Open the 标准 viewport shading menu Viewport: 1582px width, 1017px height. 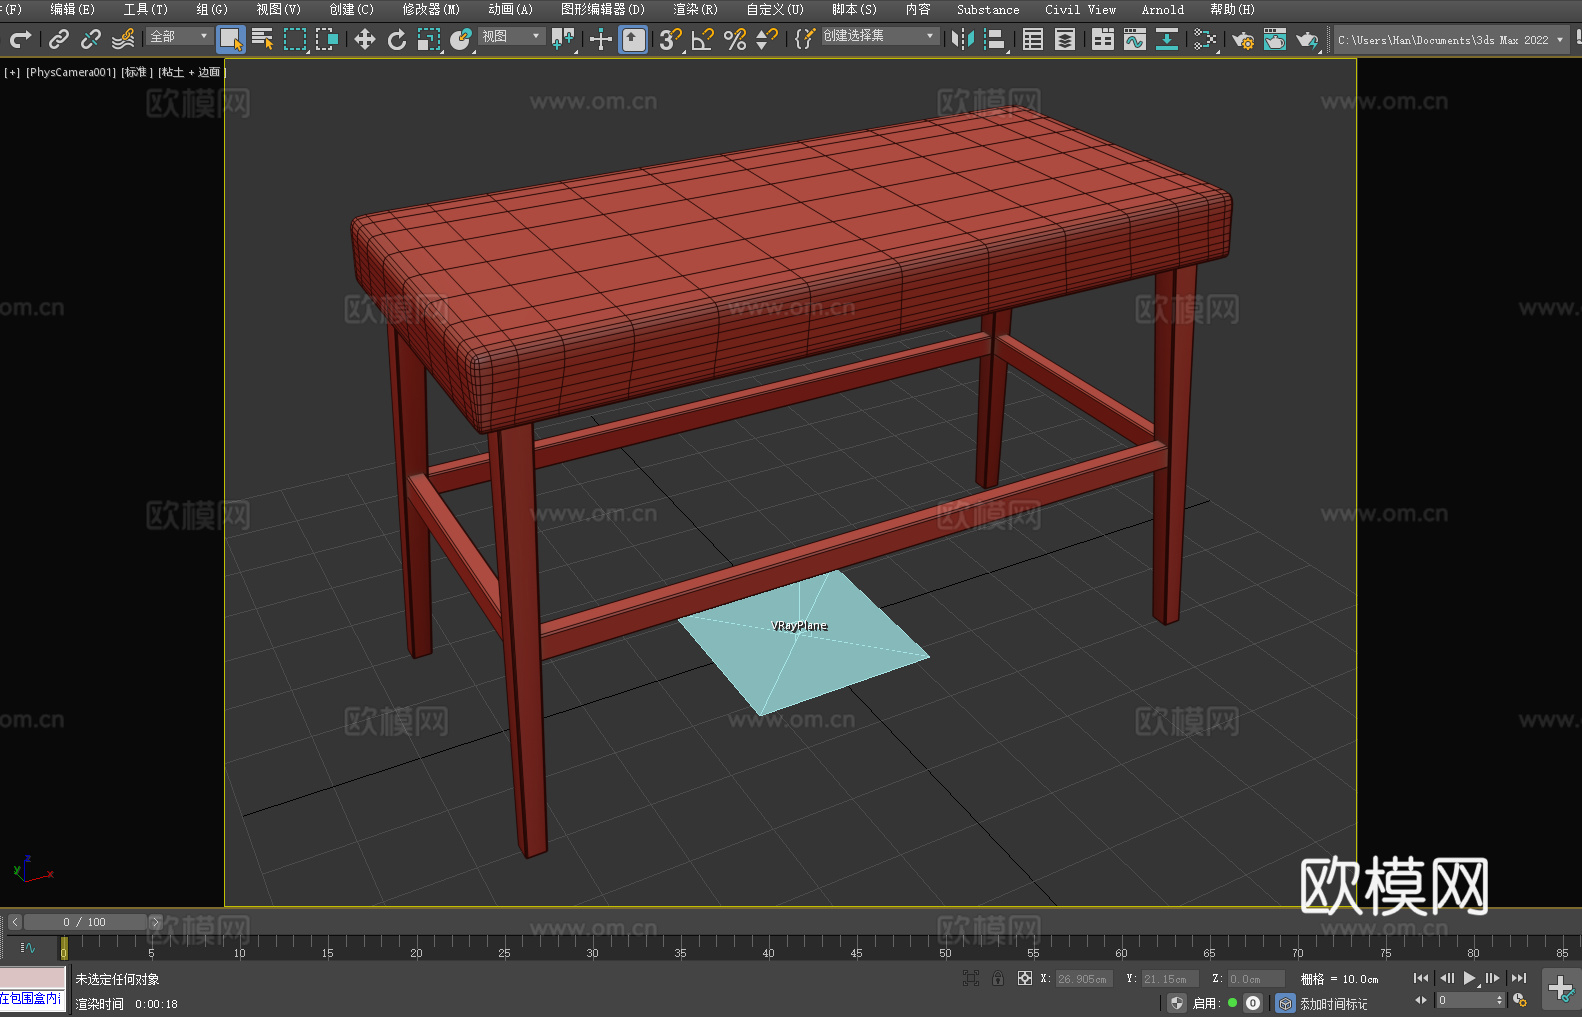point(137,72)
